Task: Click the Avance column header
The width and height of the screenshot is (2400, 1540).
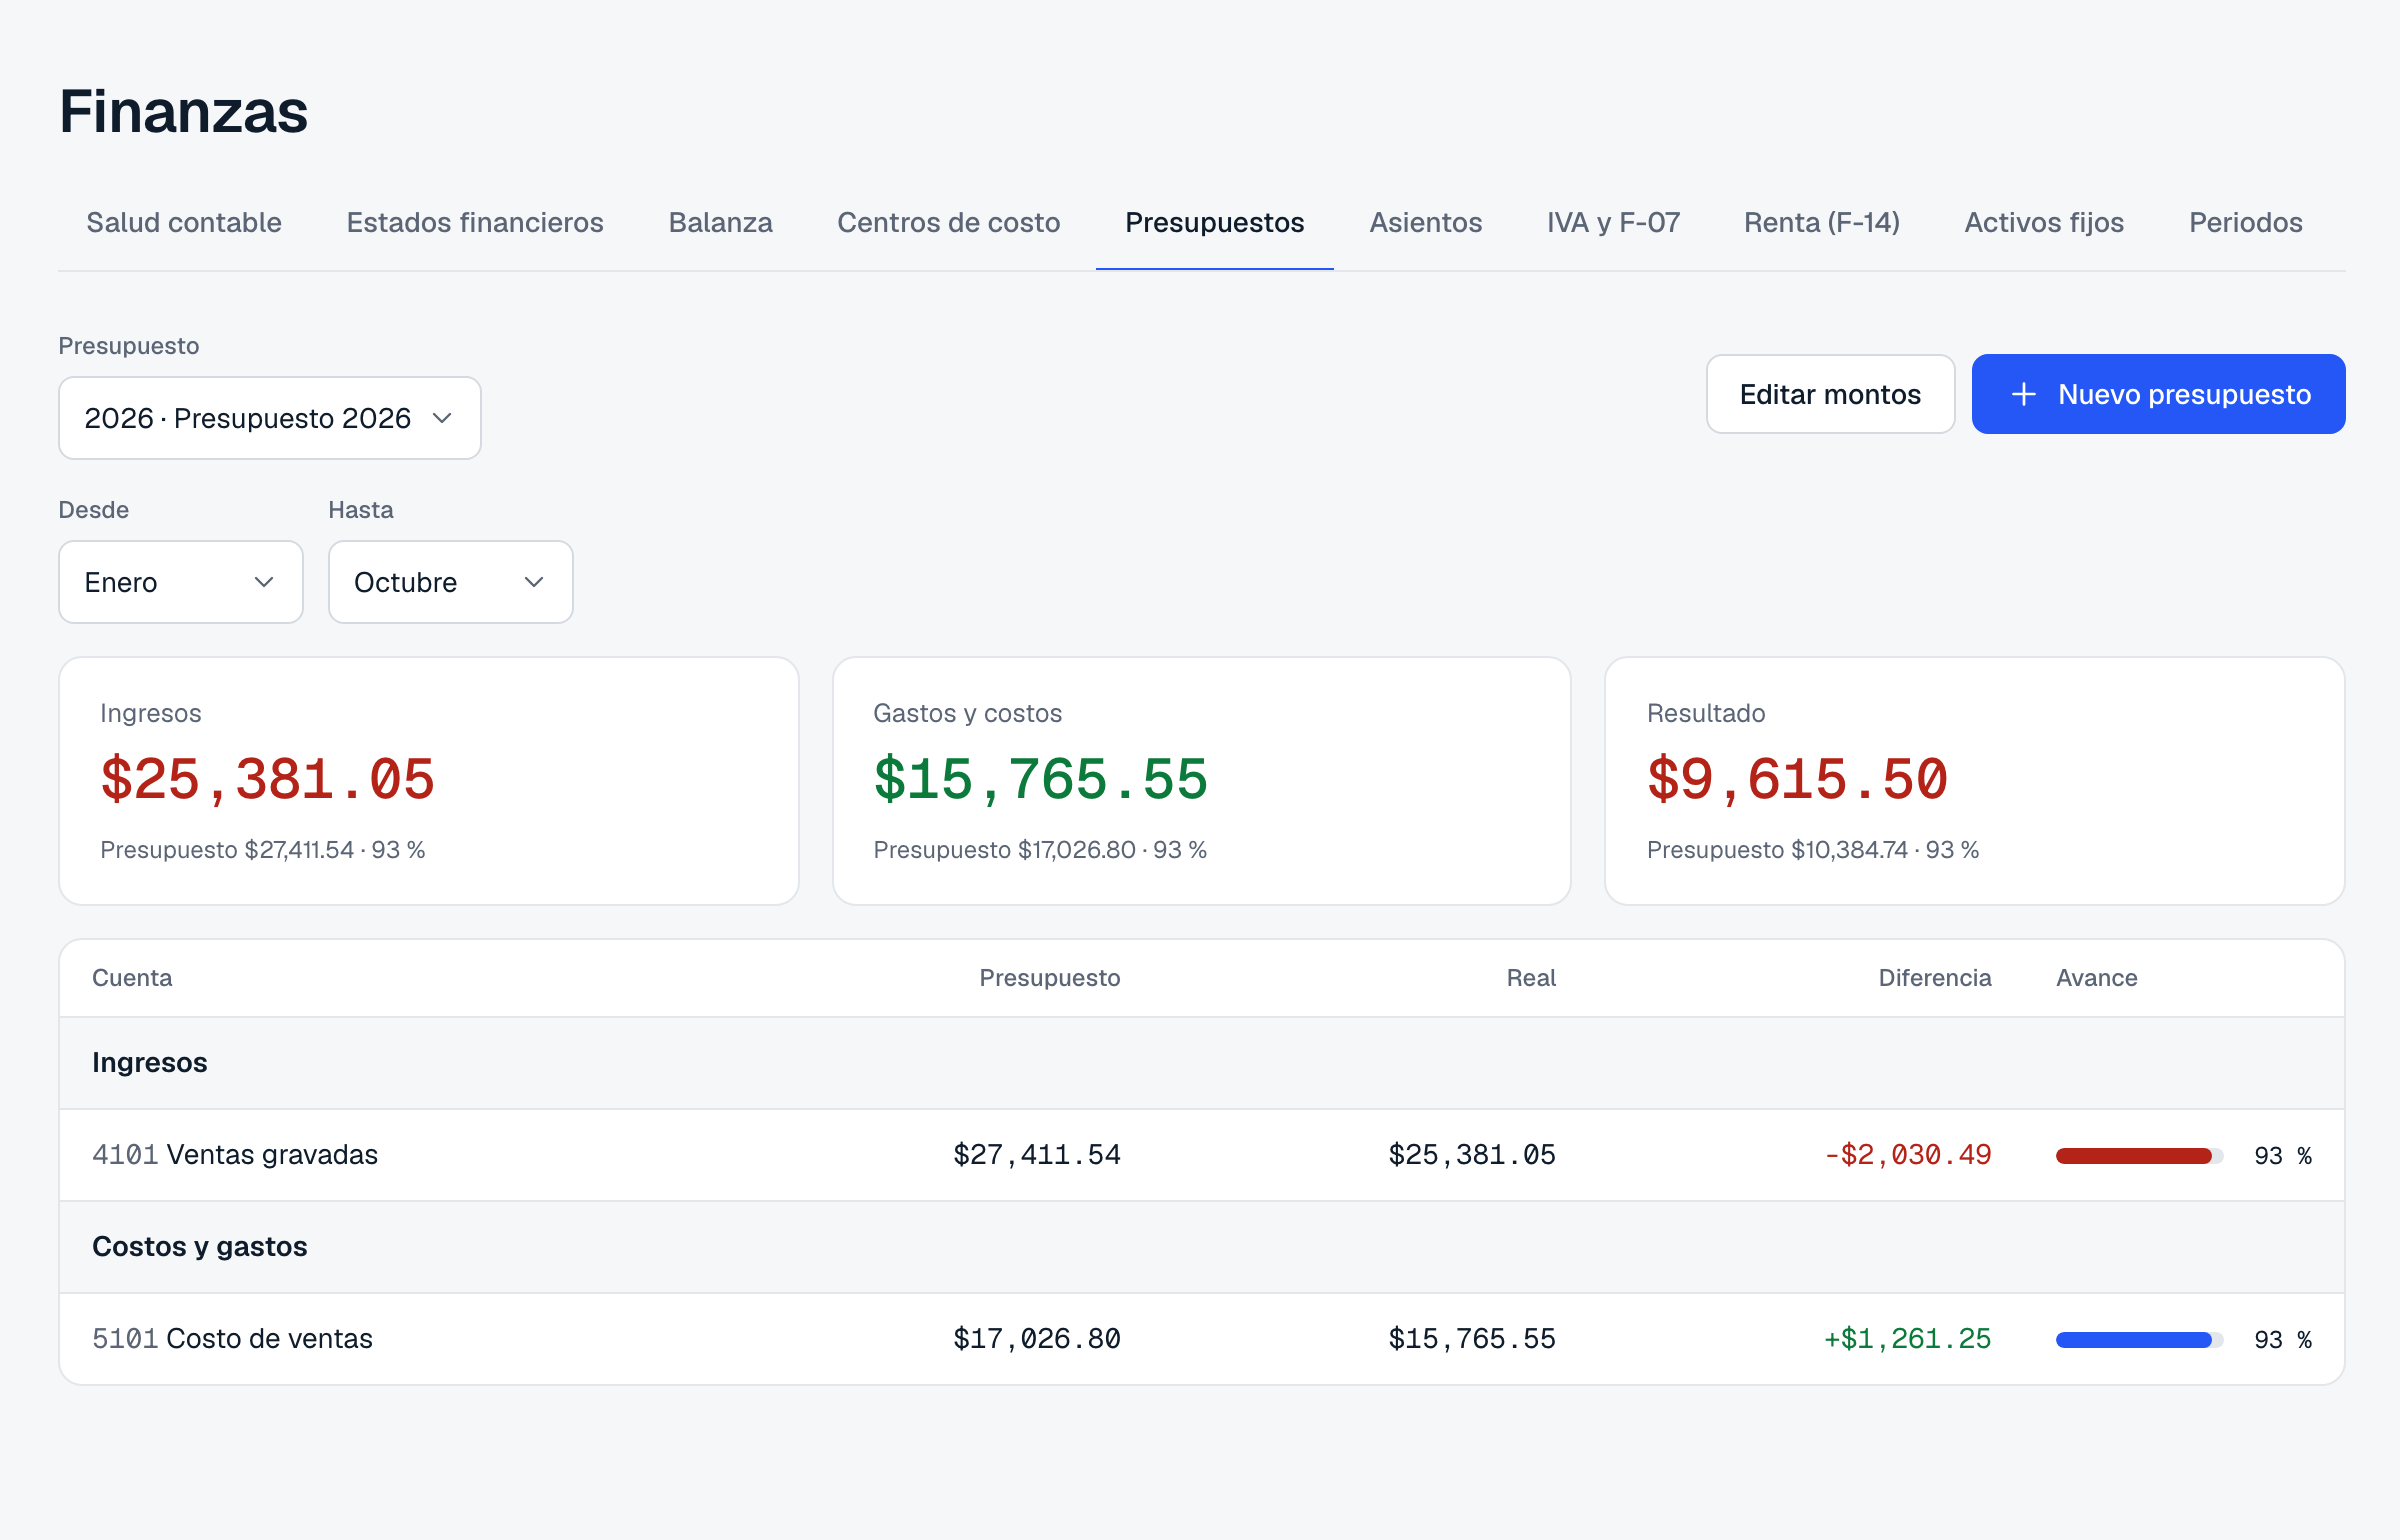Action: coord(2096,978)
